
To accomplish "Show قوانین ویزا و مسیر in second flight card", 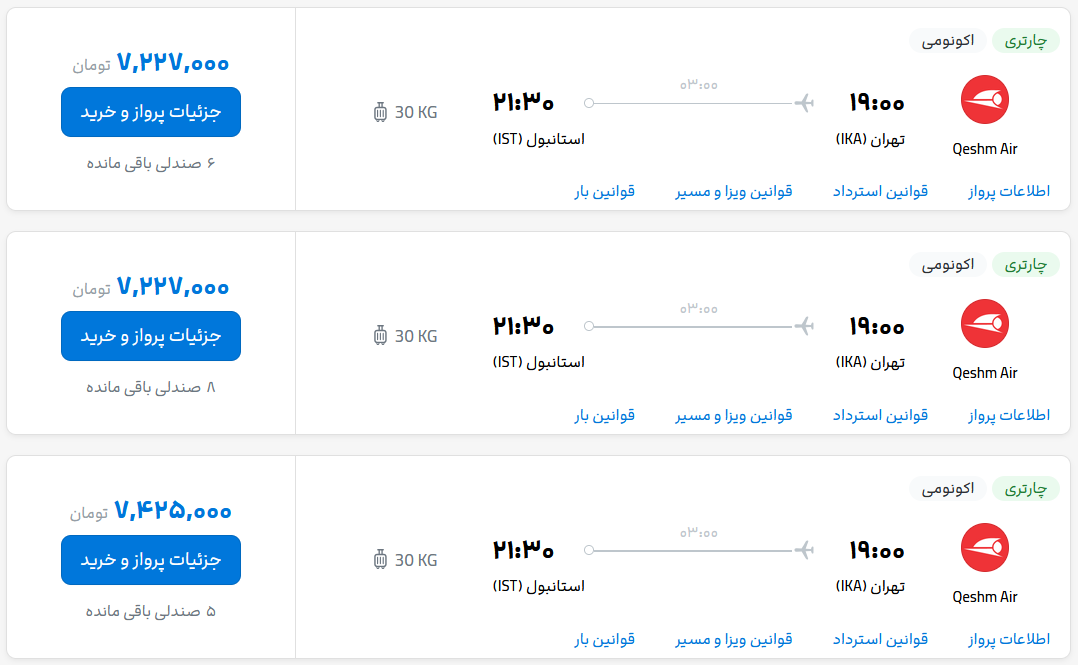I will (734, 415).
